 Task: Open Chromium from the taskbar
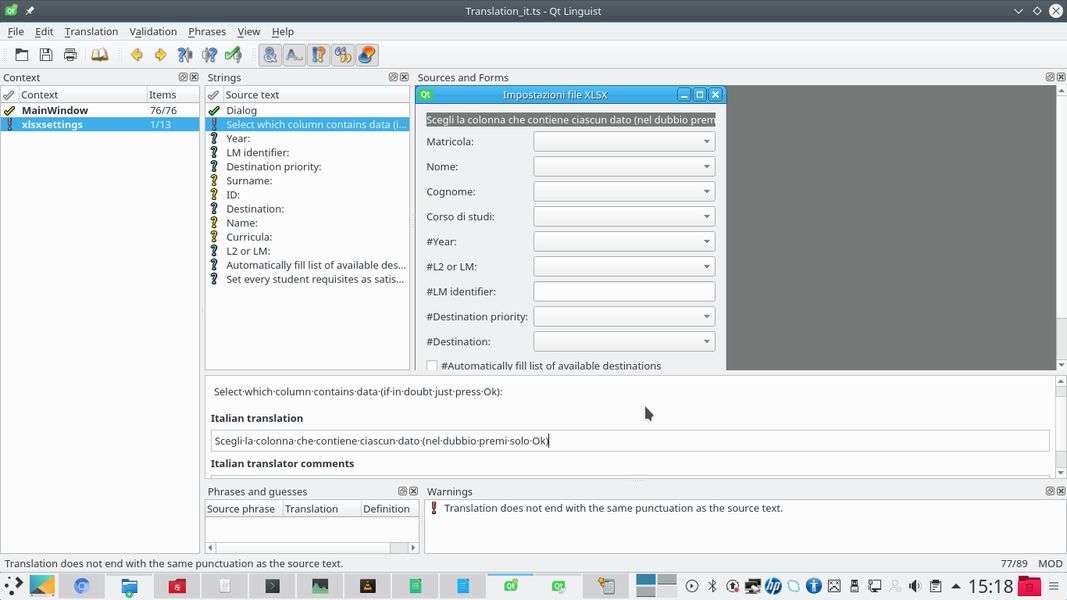(82, 586)
